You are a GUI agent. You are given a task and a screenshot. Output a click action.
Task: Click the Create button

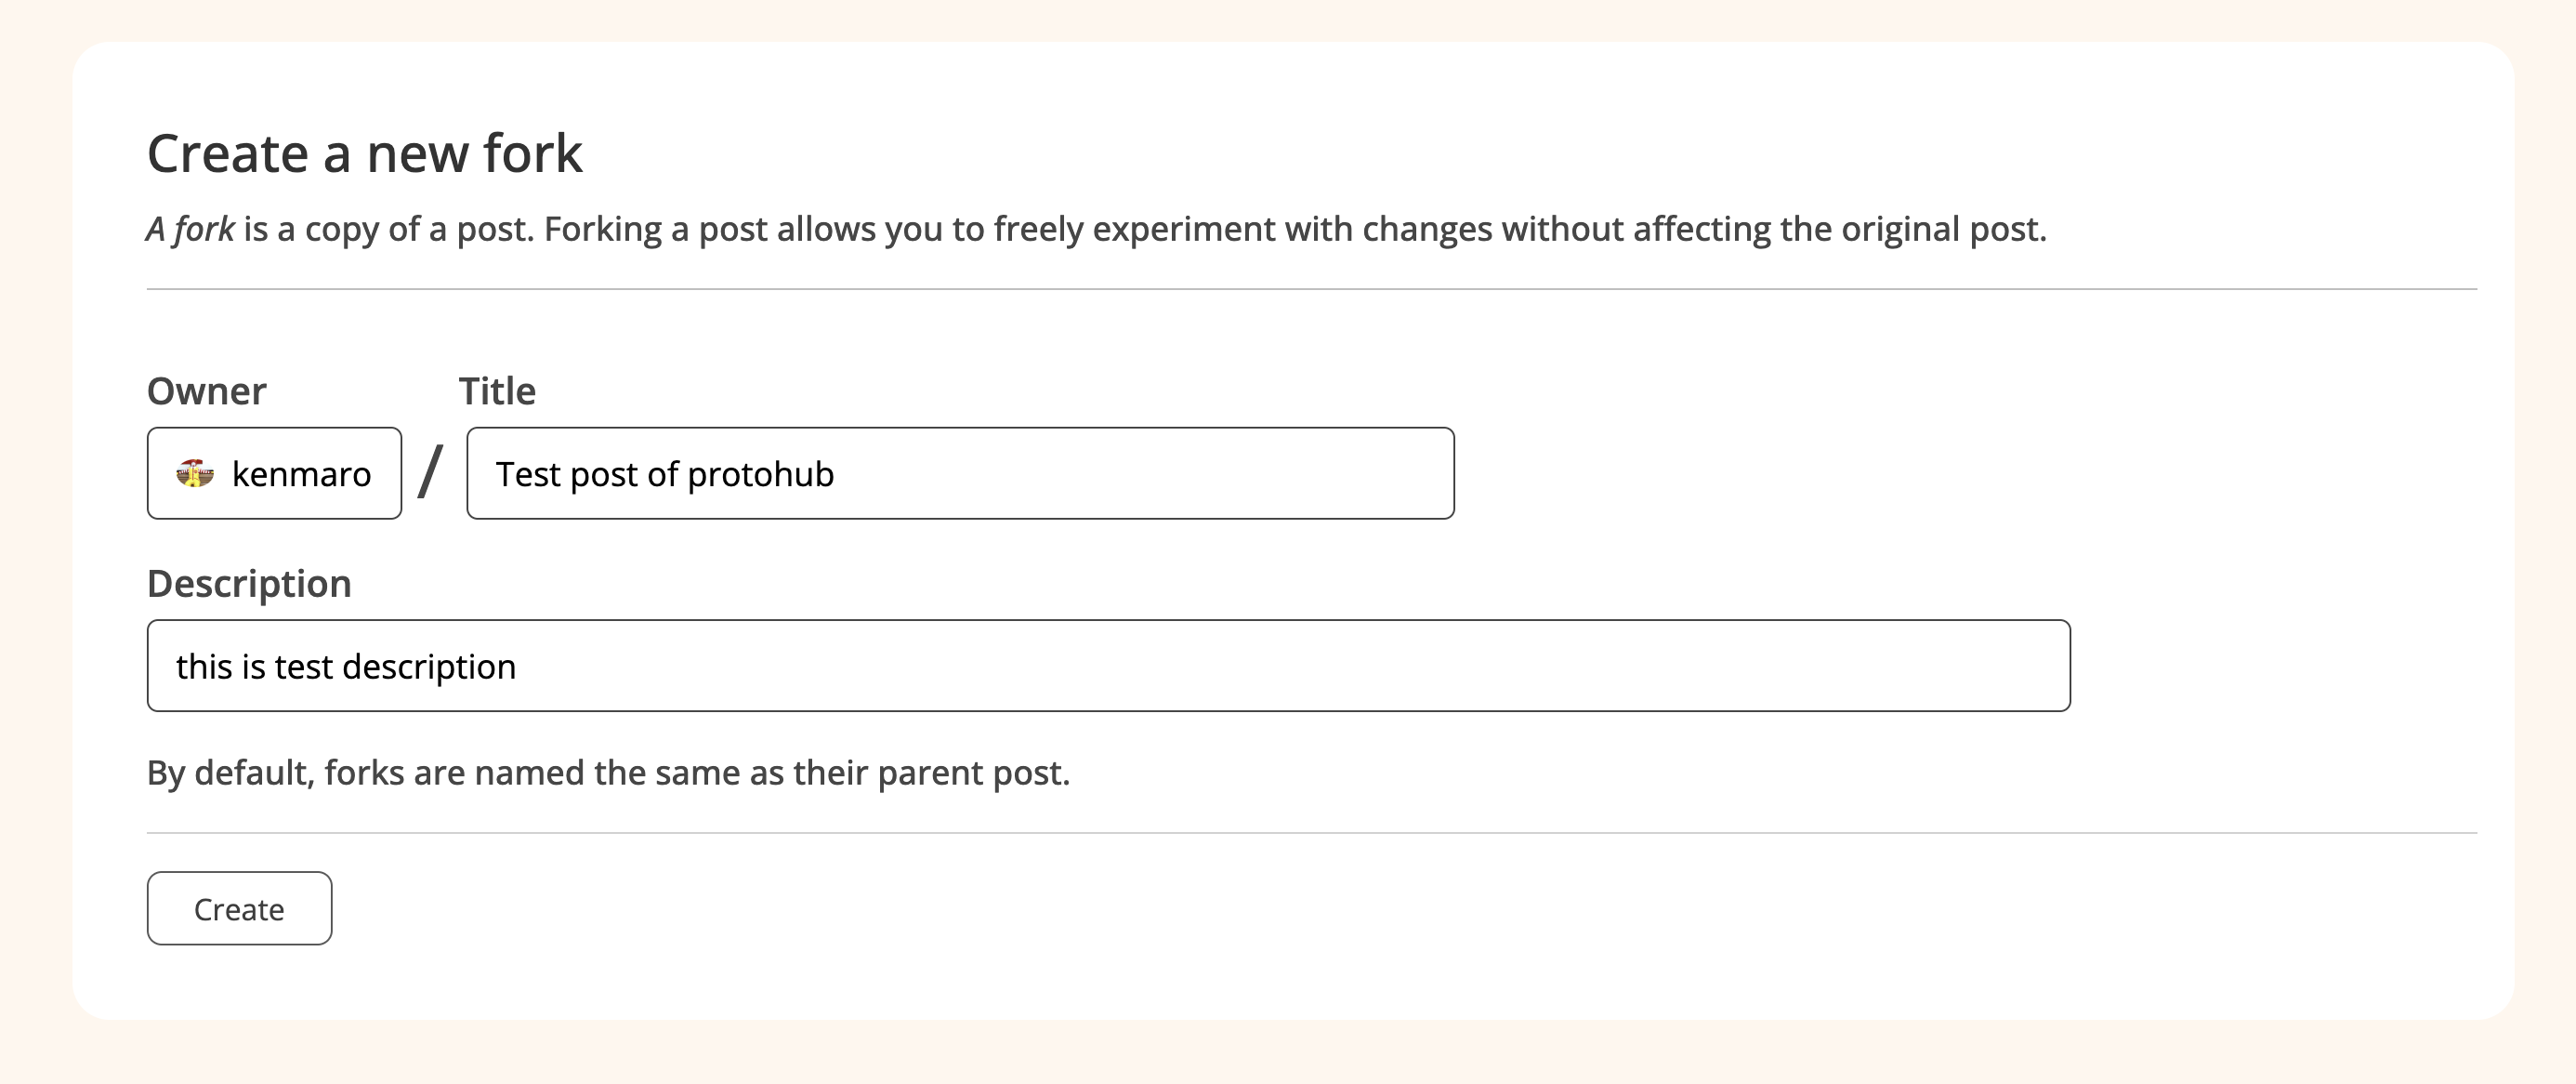point(239,908)
